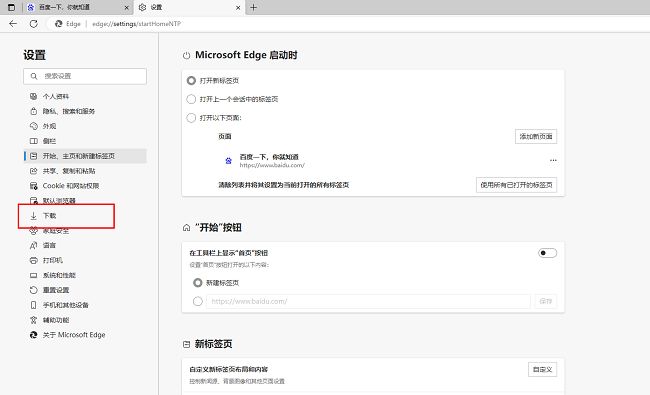Click the power icon beside Microsoft Edge 启动时
This screenshot has height=395, width=650.
point(187,56)
